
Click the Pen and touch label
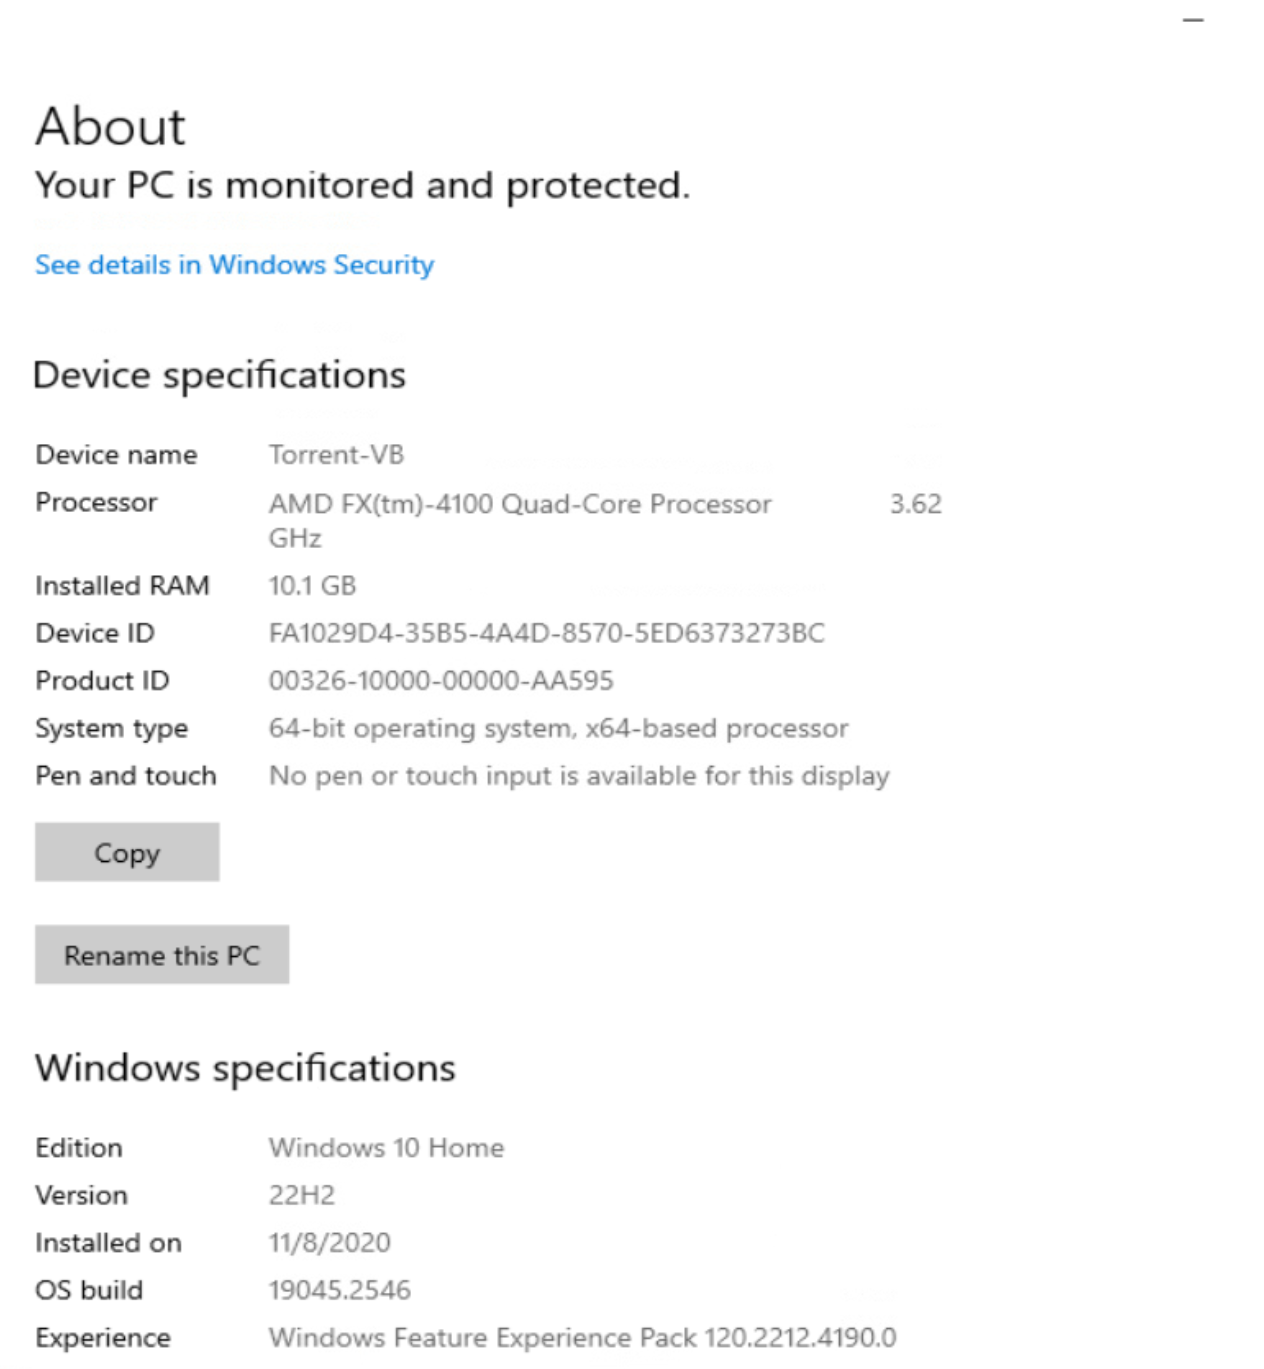tap(125, 776)
